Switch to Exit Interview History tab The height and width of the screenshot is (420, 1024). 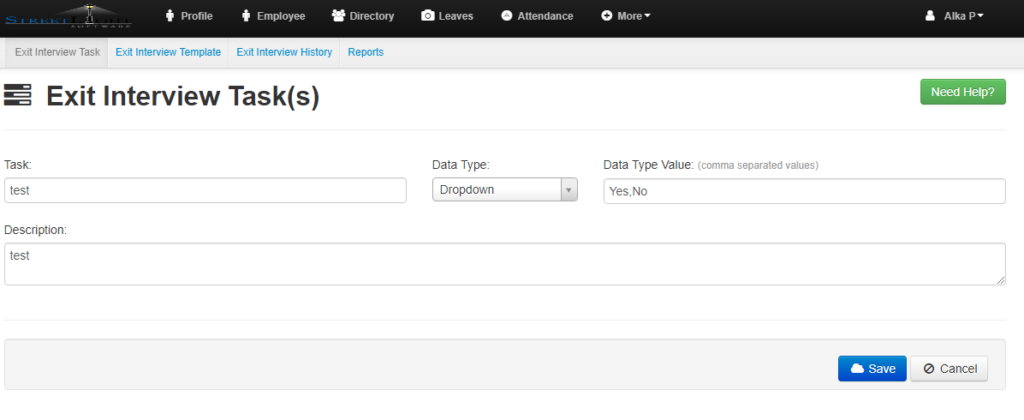(284, 52)
